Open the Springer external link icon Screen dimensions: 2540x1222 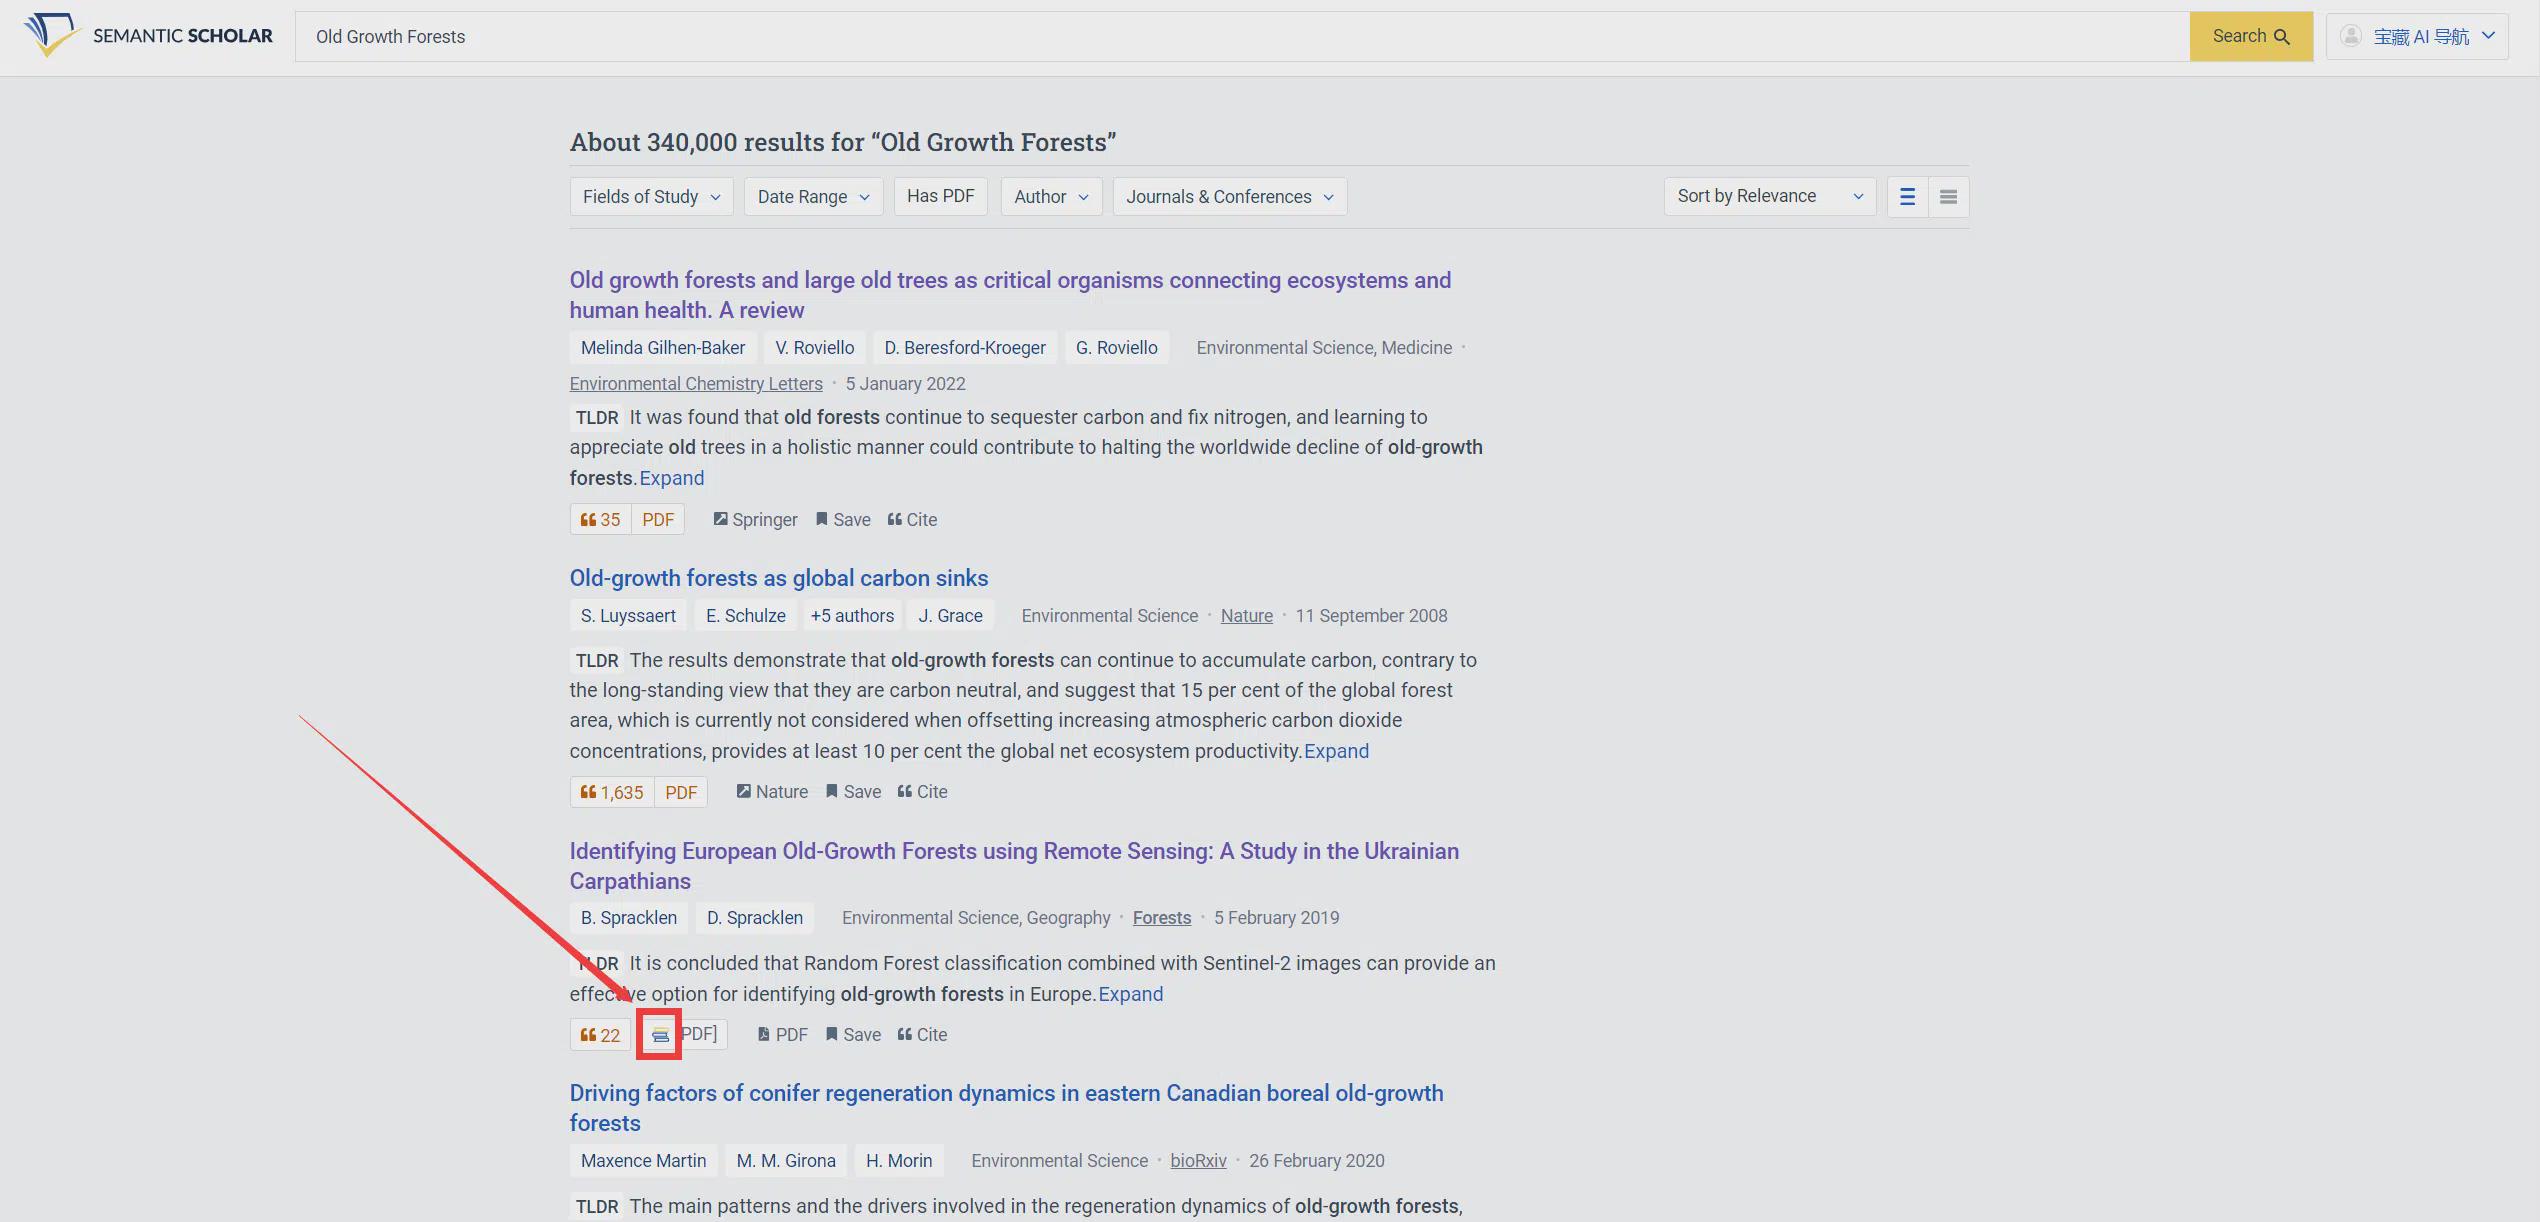[x=755, y=519]
